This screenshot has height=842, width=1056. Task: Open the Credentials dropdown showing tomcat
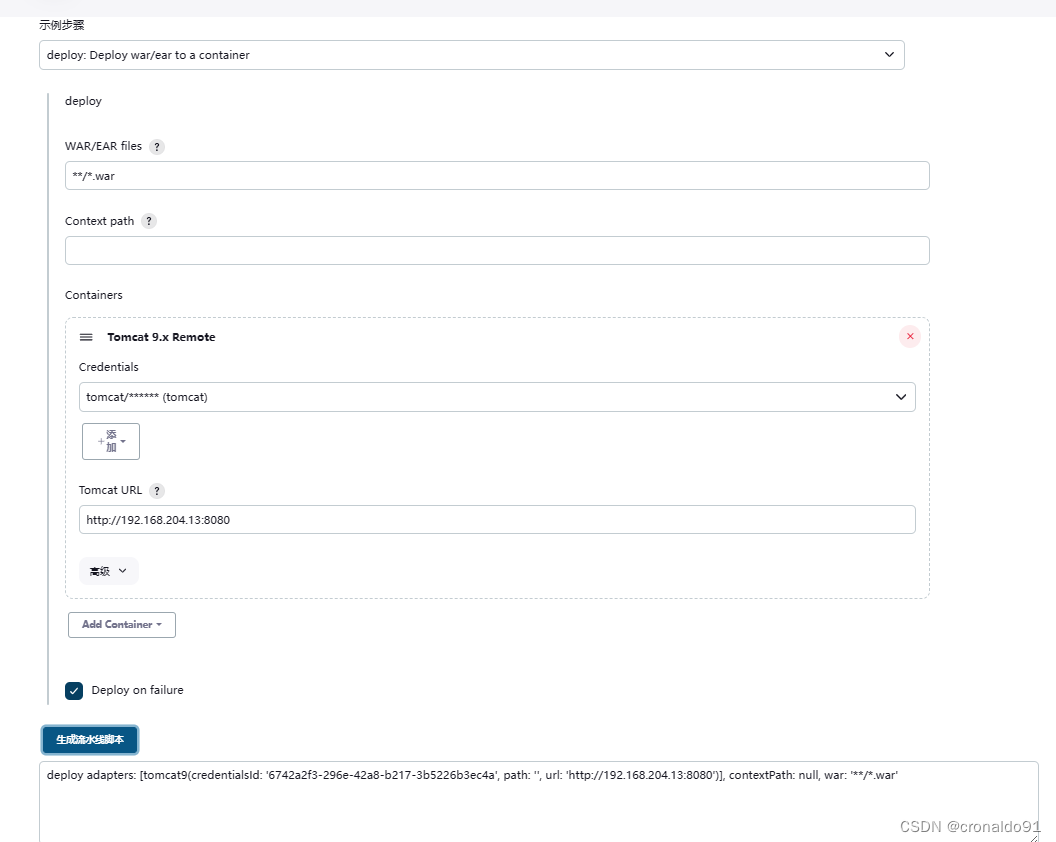pos(497,397)
